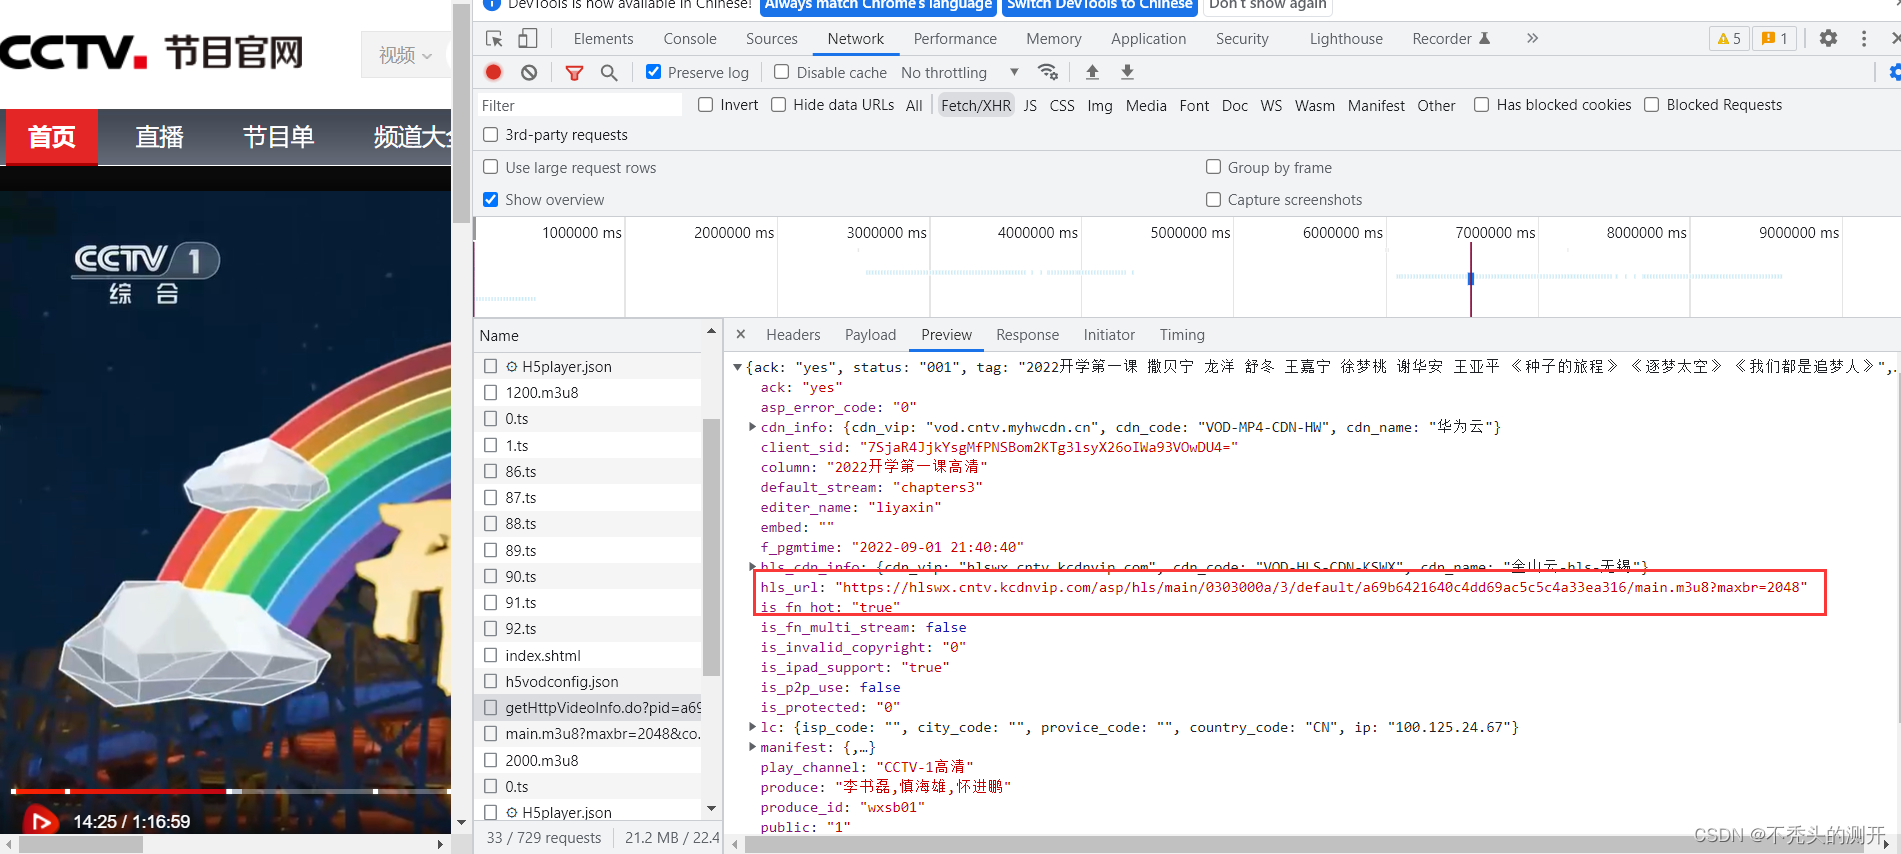1901x854 pixels.
Task: Click Always match Chrome's language button
Action: tap(878, 5)
